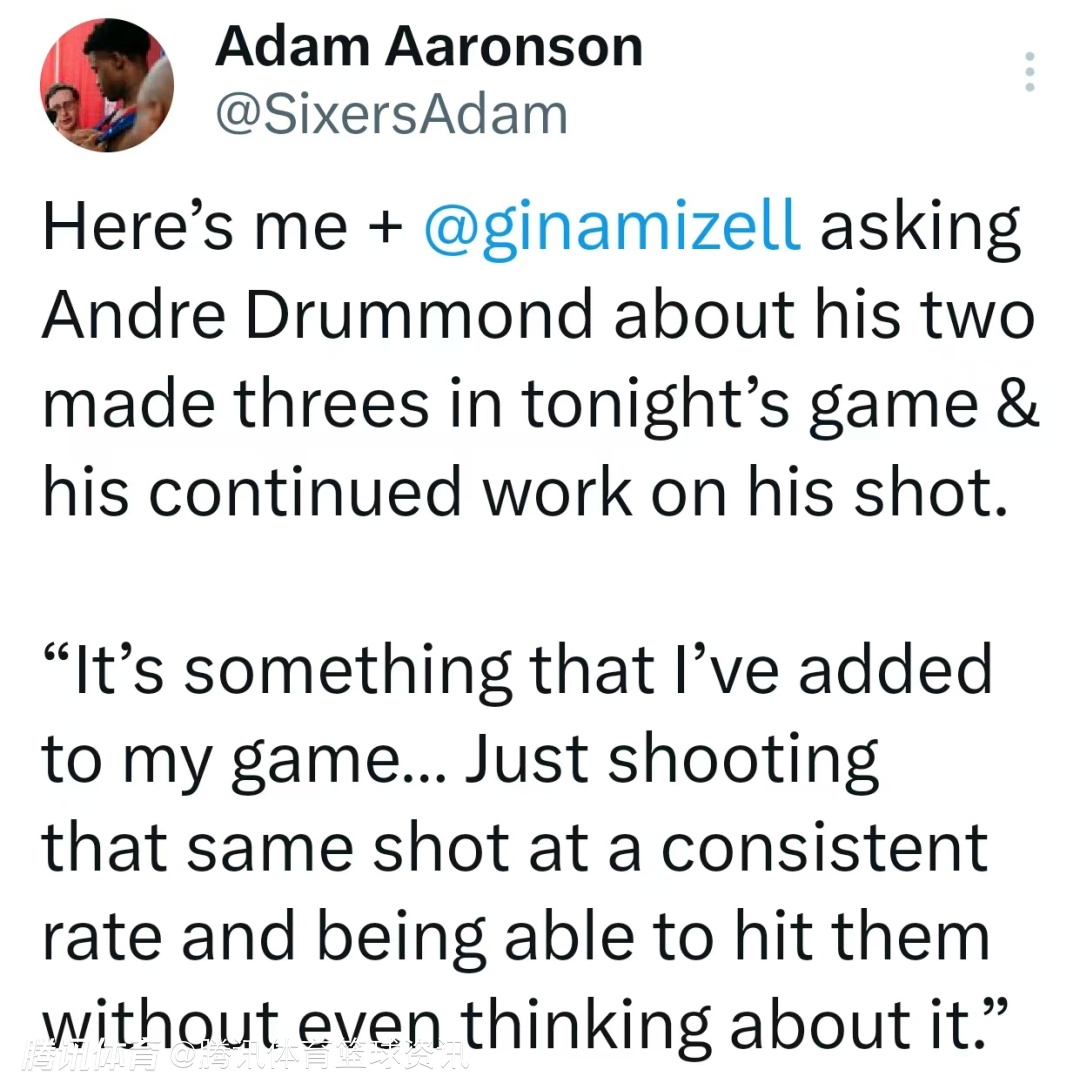Click the line "rate and being able to hit them"
Viewport: 1080px width, 1090px height.
(x=516, y=936)
